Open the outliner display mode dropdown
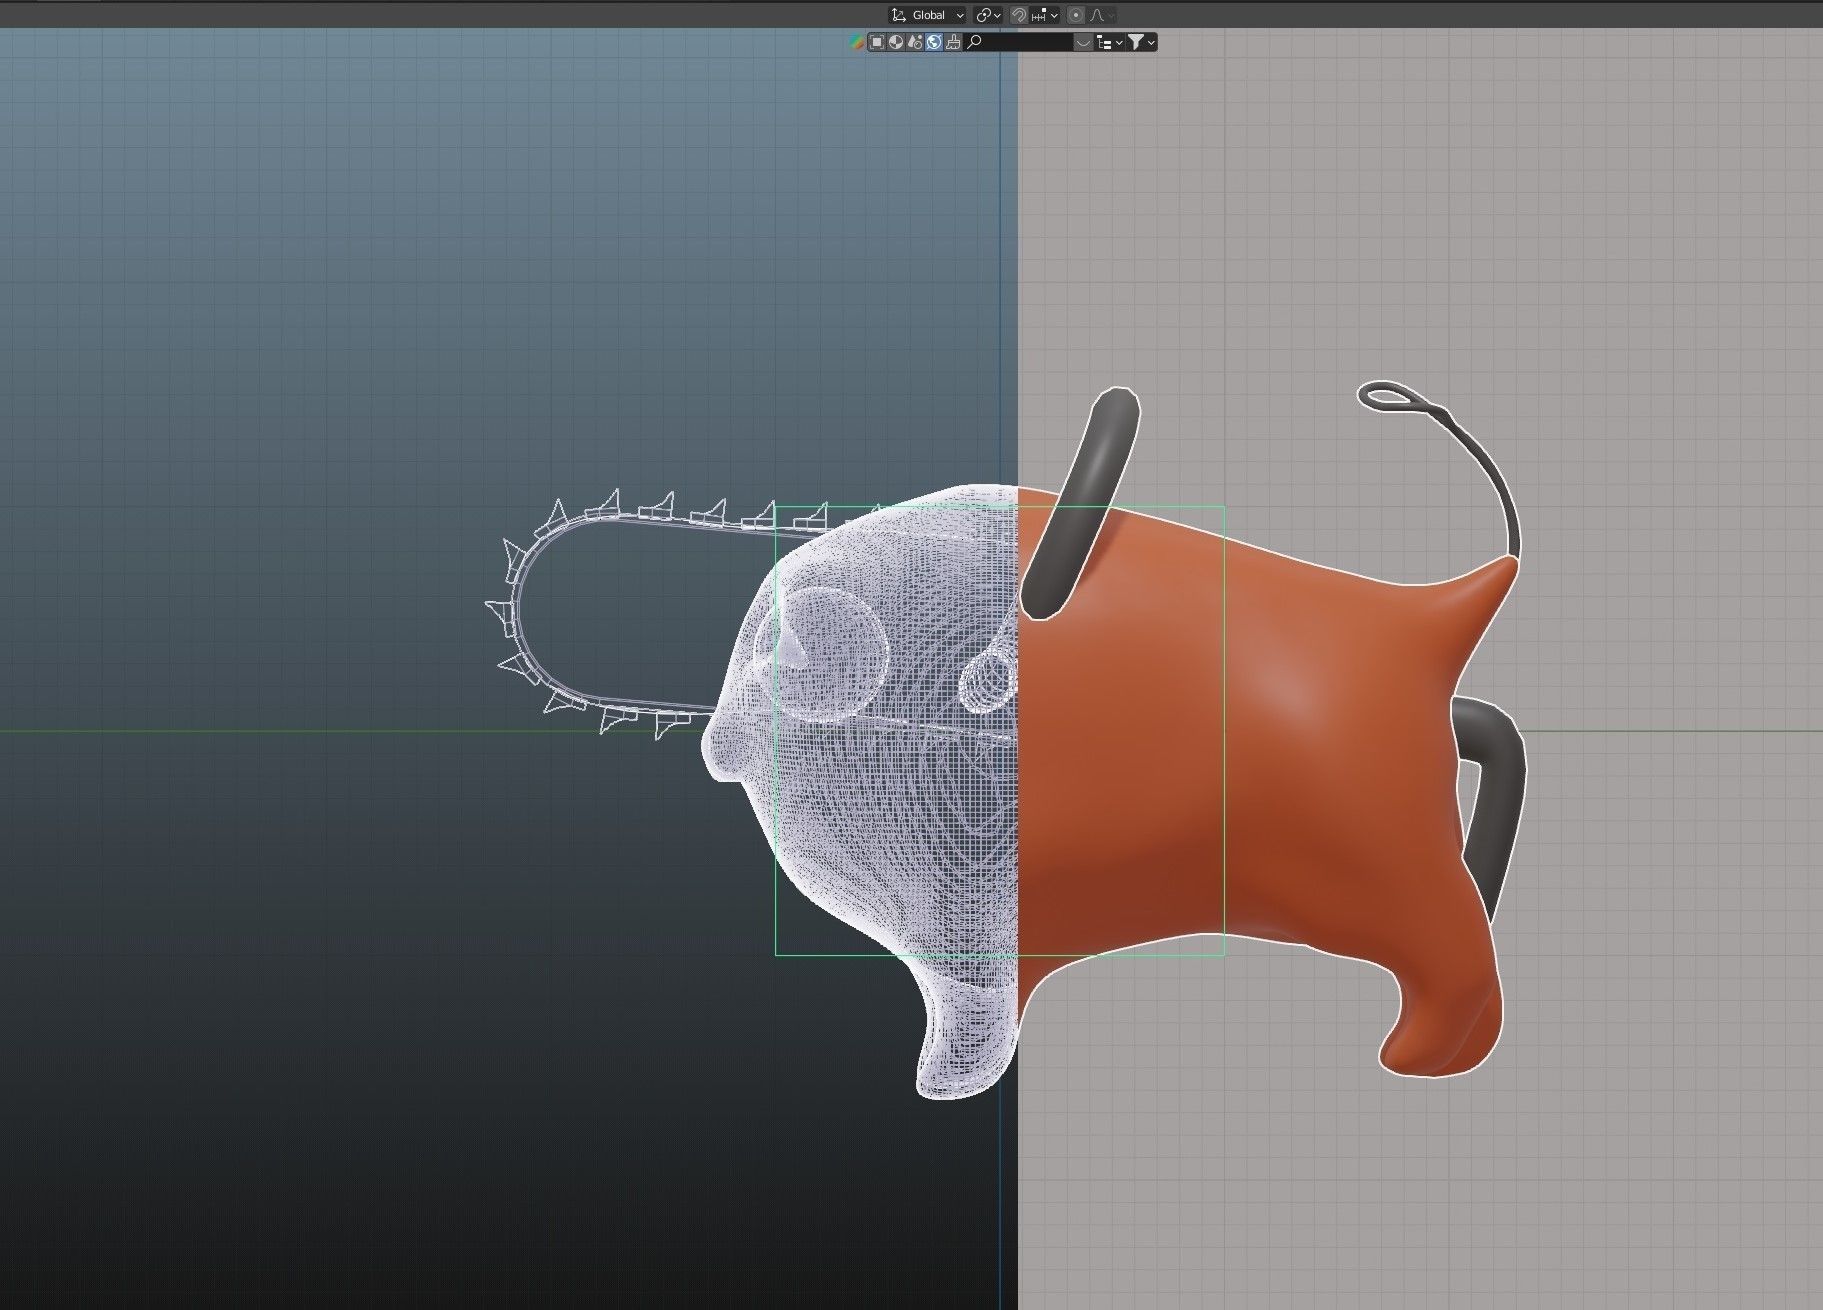1823x1310 pixels. (x=1109, y=42)
